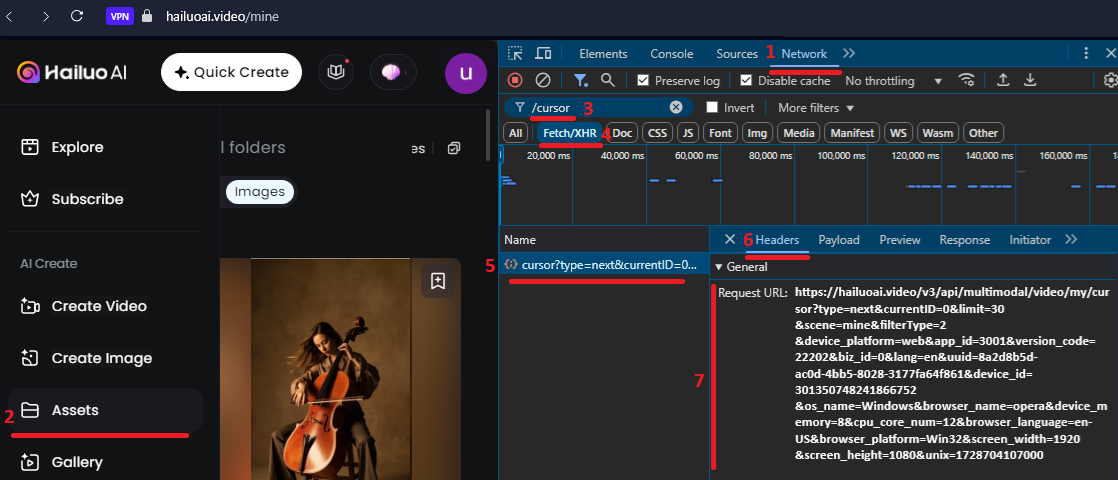Screen dimensions: 1118x480
Task: Click the clear network log icon
Action: [x=543, y=80]
